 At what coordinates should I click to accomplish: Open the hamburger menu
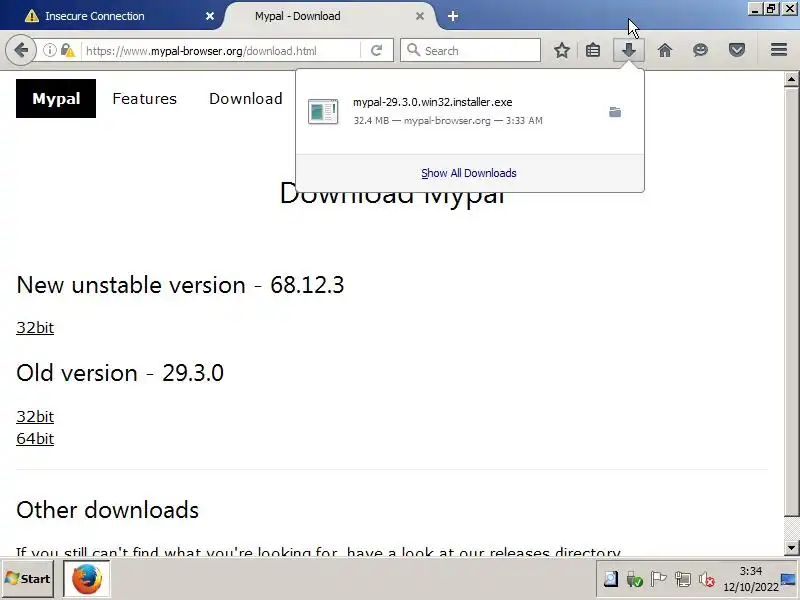pos(779,50)
